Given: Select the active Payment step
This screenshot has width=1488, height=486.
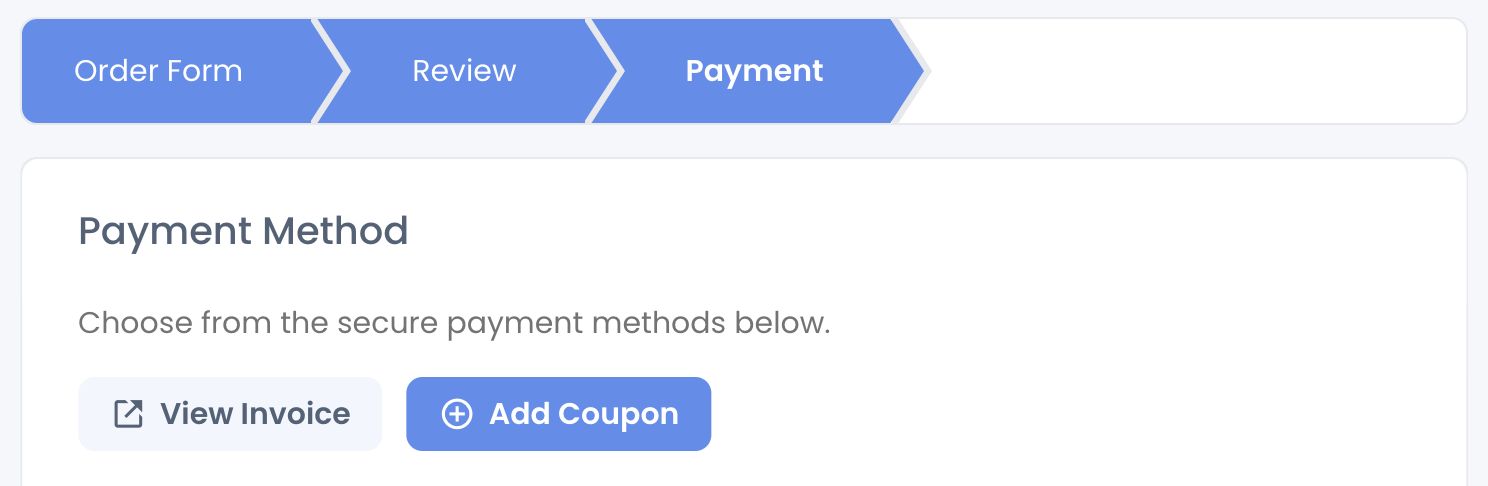Looking at the screenshot, I should click(754, 71).
